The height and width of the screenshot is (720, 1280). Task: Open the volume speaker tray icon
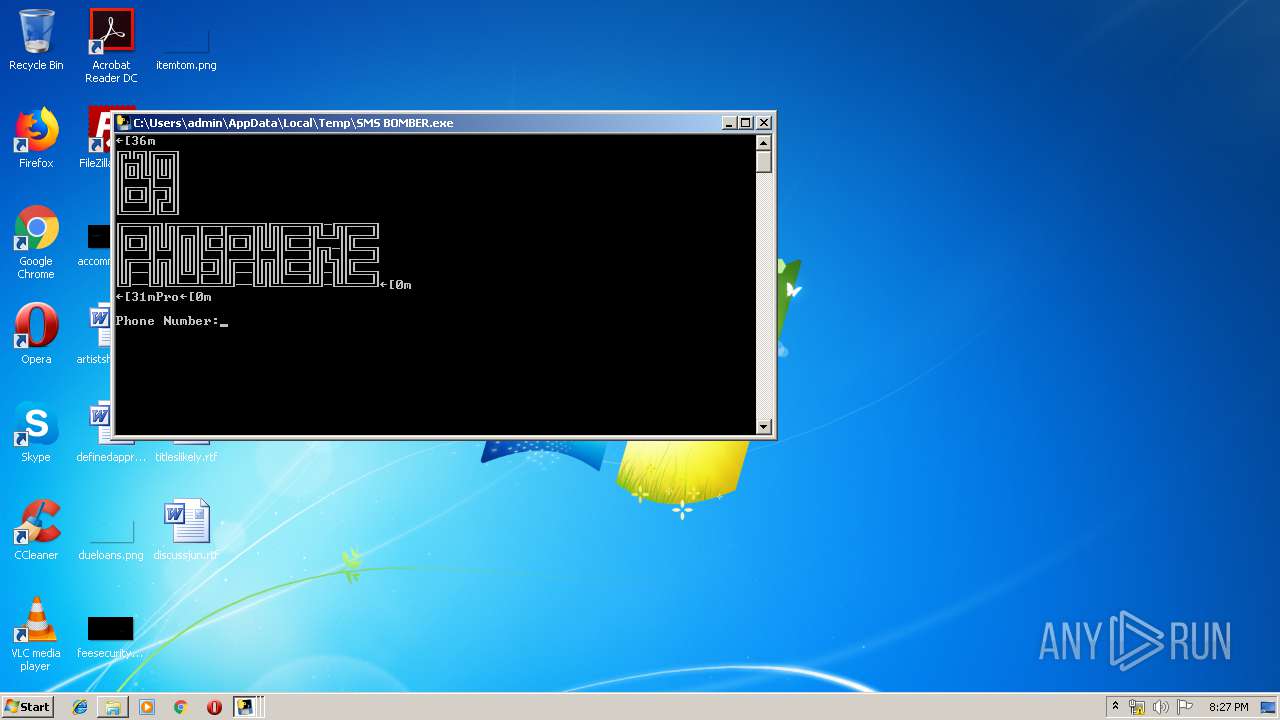(1161, 707)
